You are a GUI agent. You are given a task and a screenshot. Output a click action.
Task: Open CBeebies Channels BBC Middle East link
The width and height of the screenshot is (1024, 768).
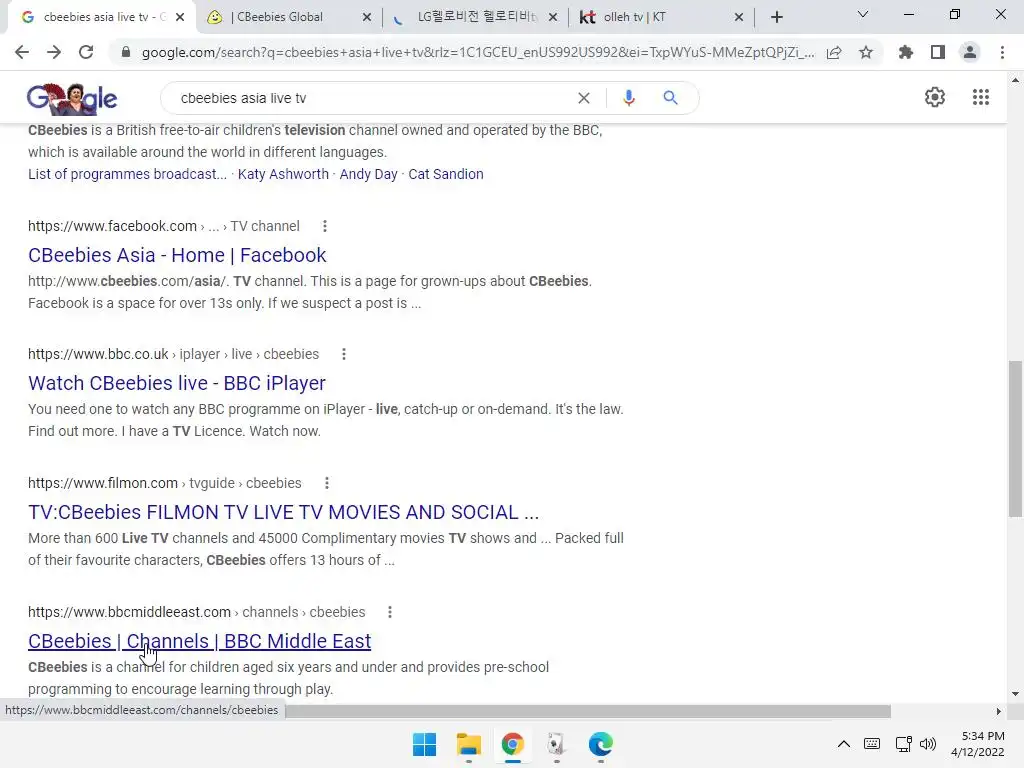(x=199, y=641)
